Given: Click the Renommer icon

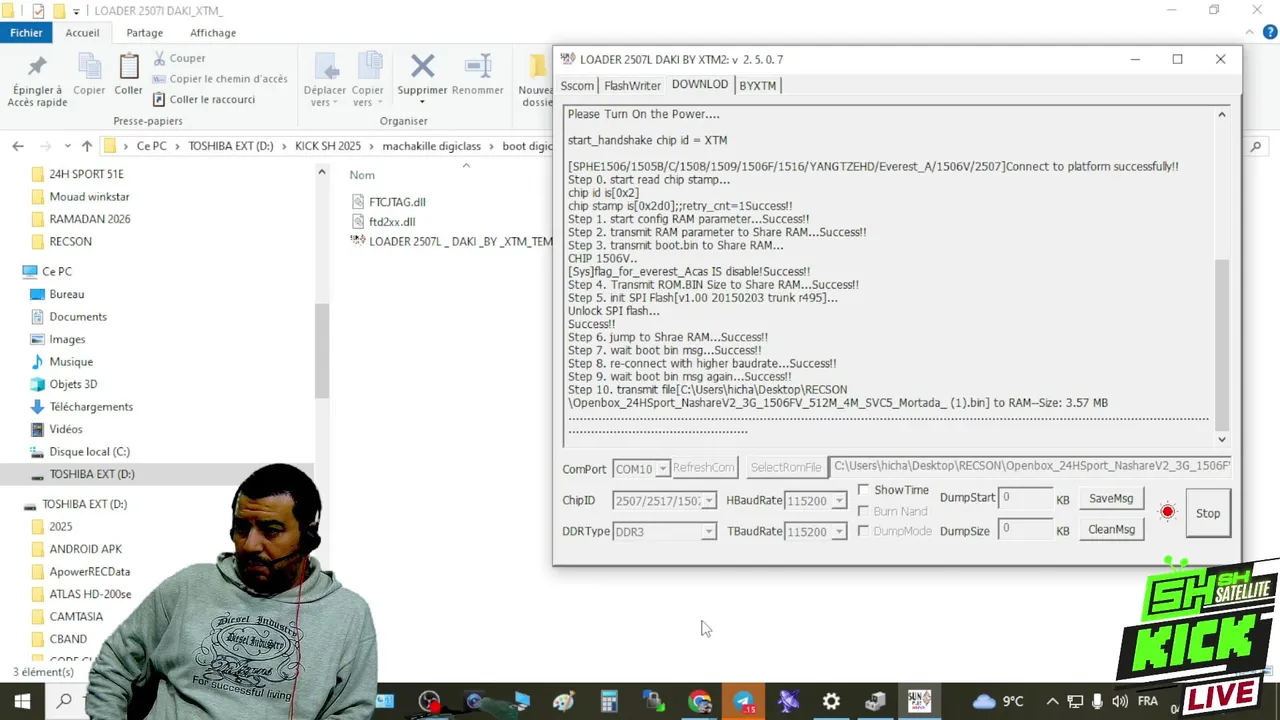Looking at the screenshot, I should [477, 67].
